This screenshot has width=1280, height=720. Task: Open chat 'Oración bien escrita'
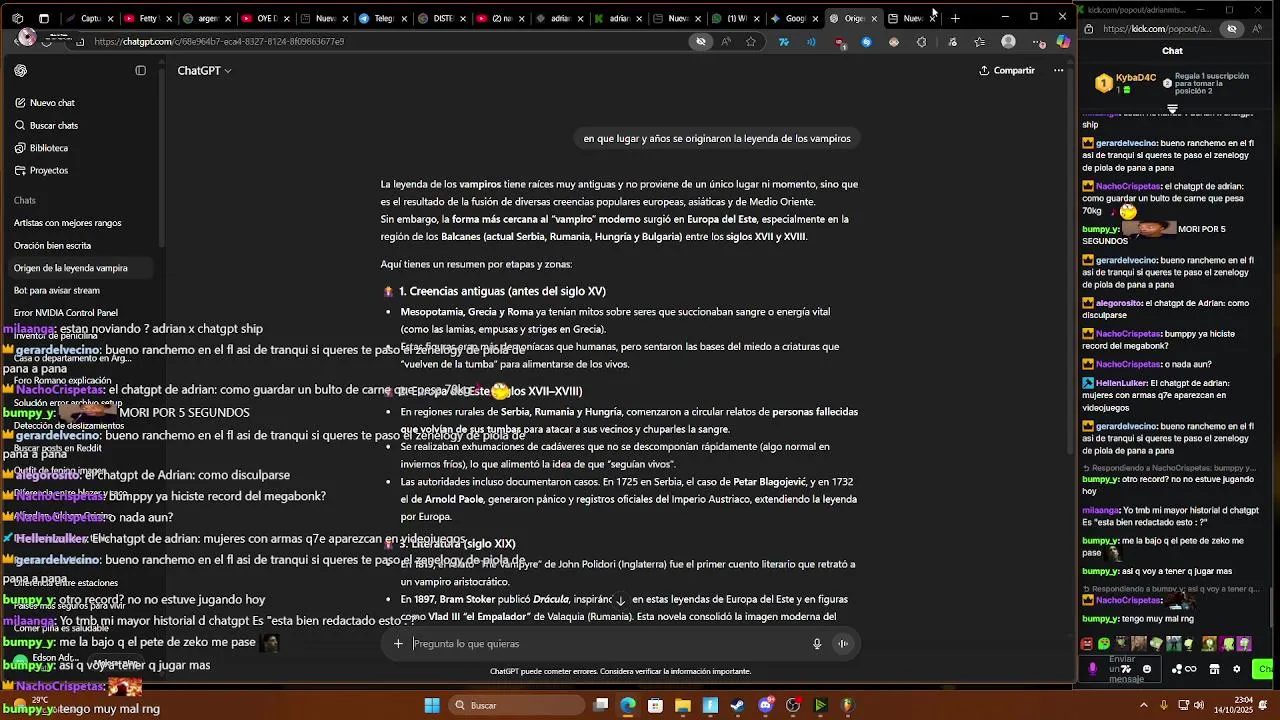[x=52, y=246]
